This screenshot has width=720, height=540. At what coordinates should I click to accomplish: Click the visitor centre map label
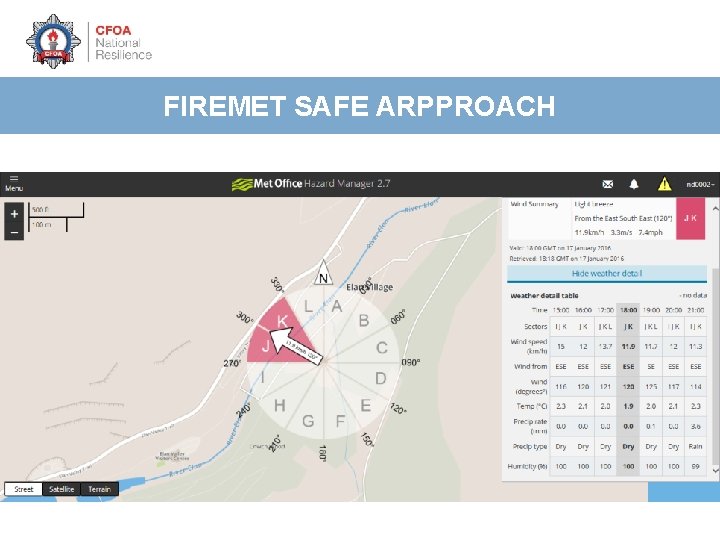click(x=172, y=456)
